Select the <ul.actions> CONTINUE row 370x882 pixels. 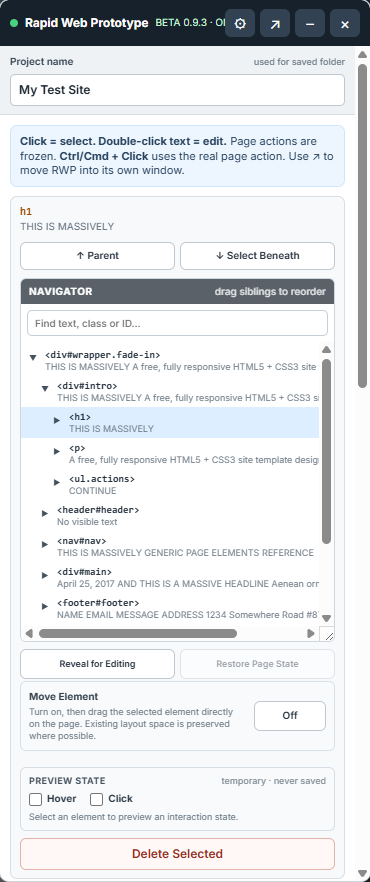coord(170,484)
